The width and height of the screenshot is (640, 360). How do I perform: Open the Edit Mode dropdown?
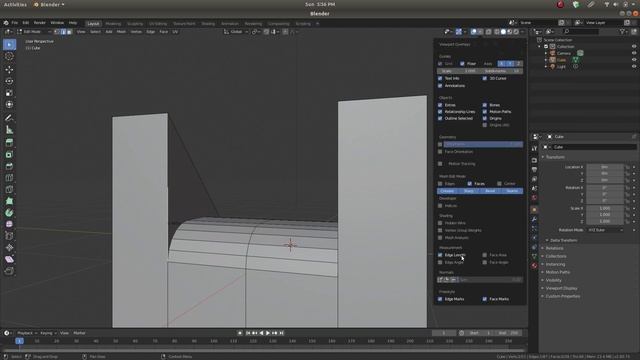[x=34, y=31]
